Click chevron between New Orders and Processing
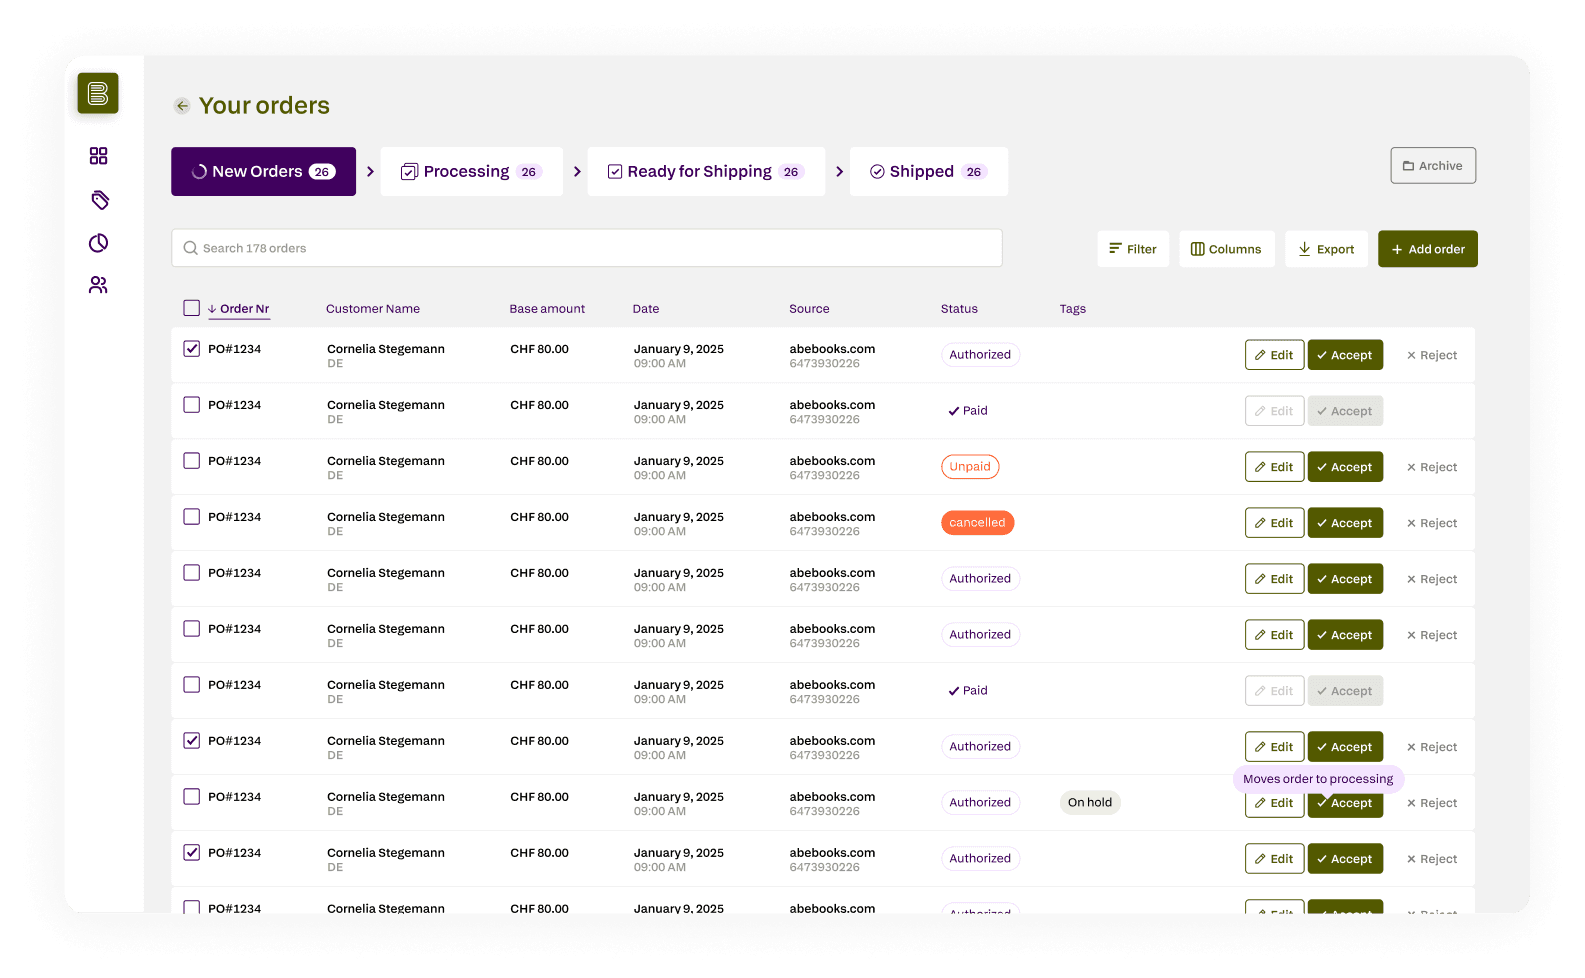The image size is (1585, 978). [x=370, y=172]
